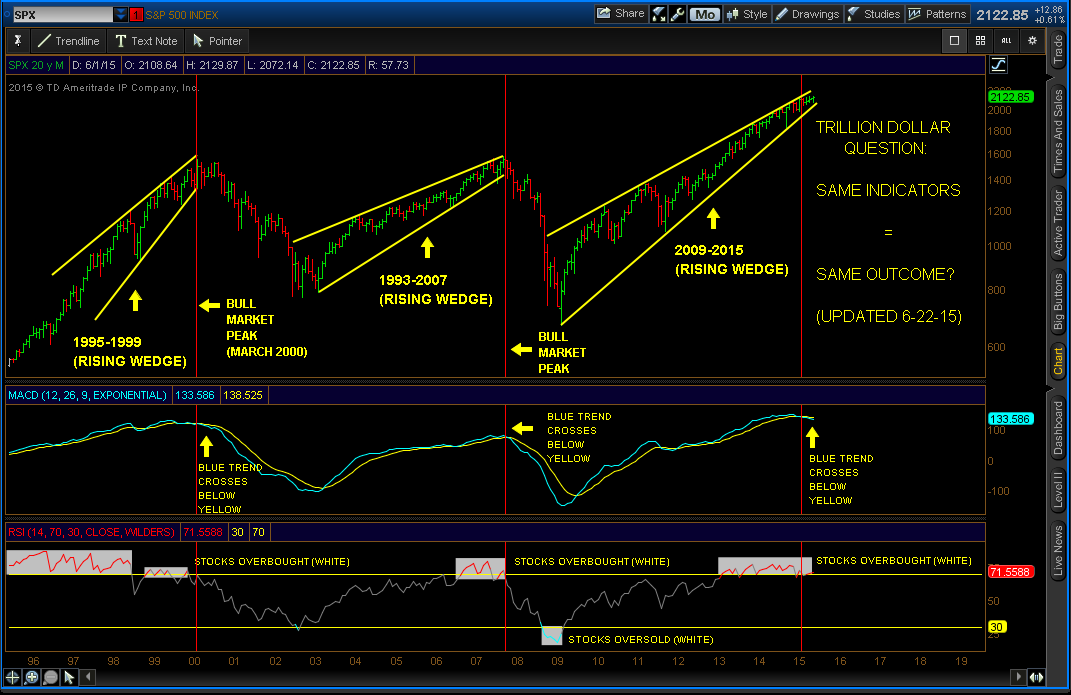Click the Share button

click(620, 14)
